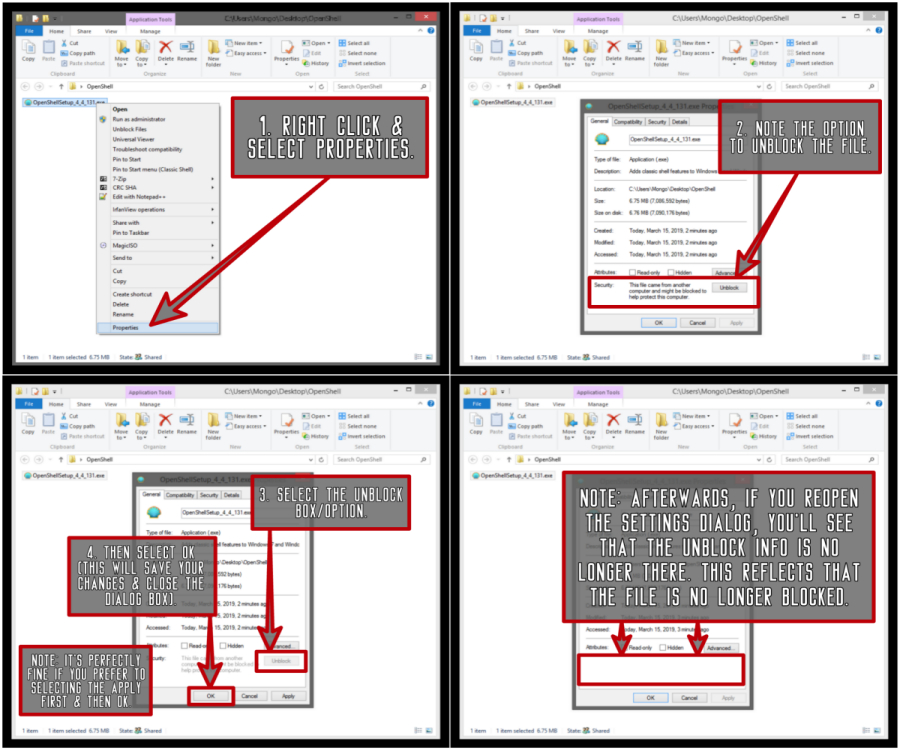Toggle Read-only in the bottom-right properties dialog

tap(625, 647)
